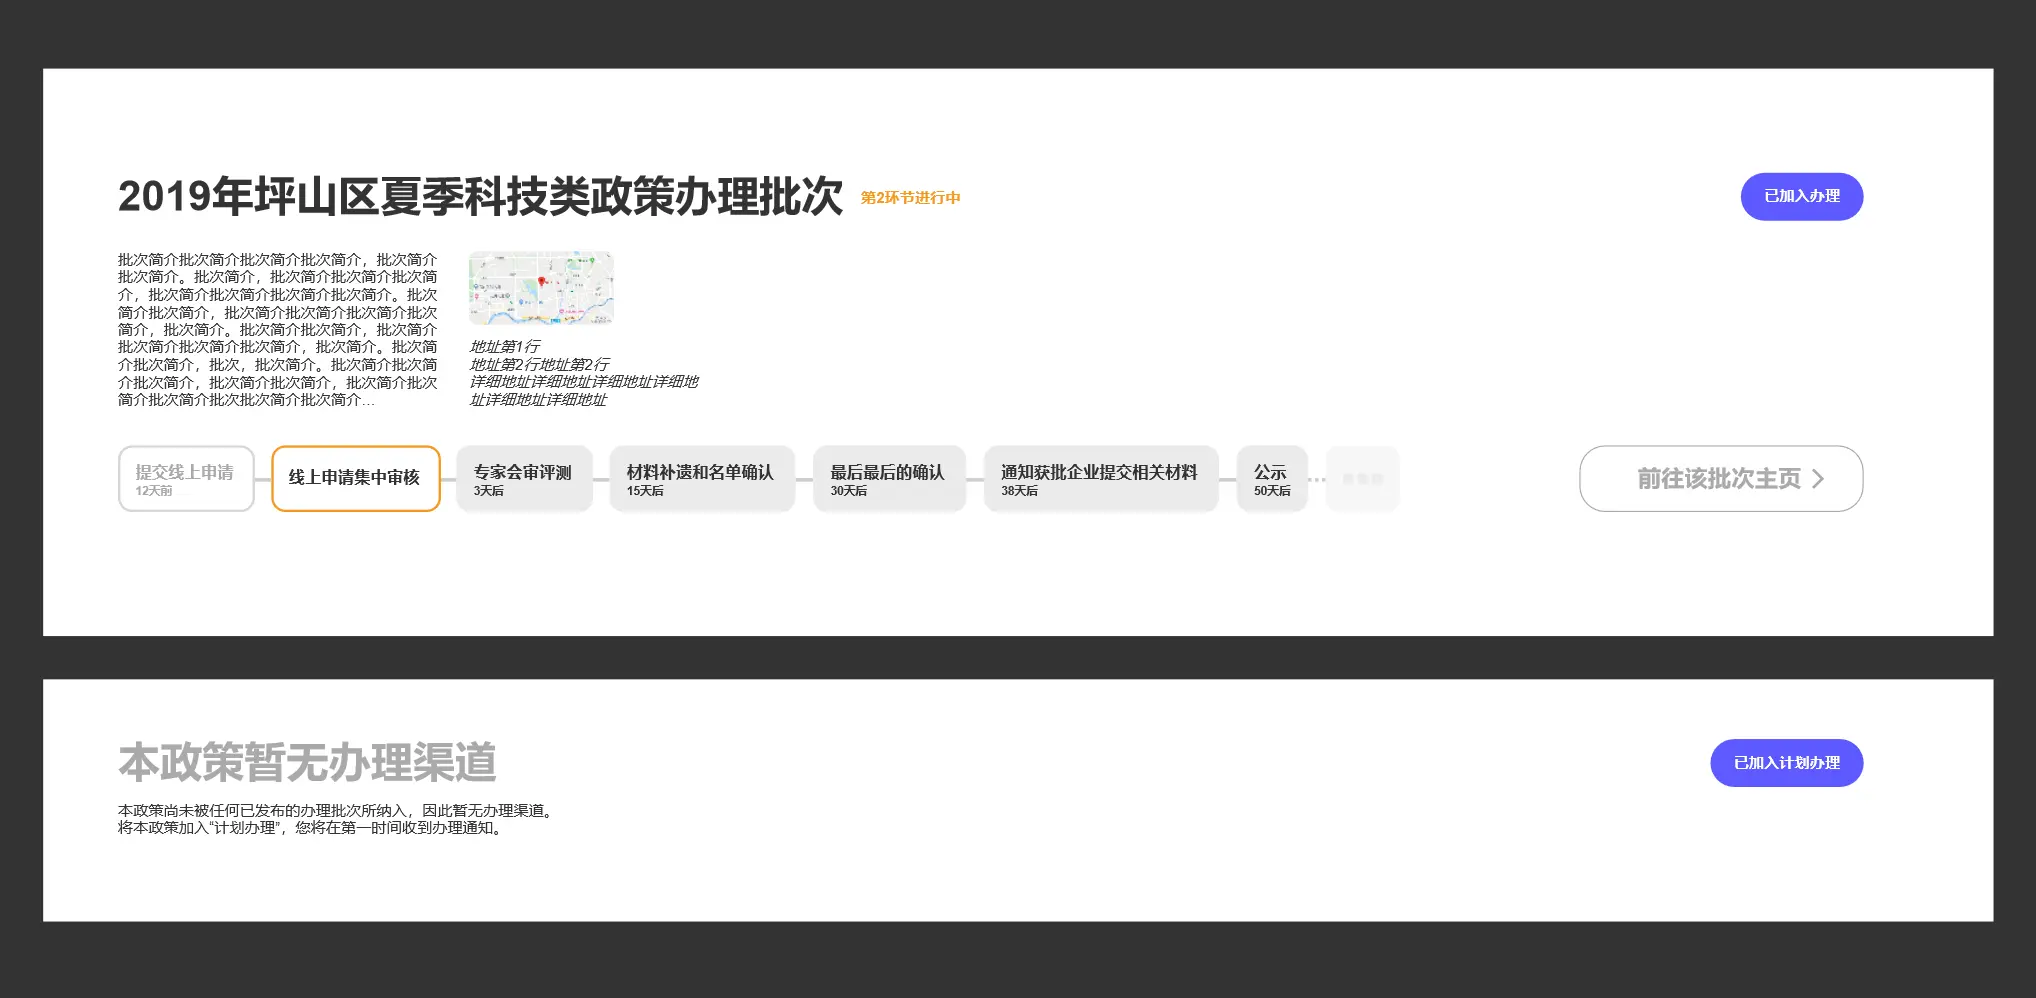
Task: Open the map thumbnail preview
Action: pyautogui.click(x=541, y=288)
